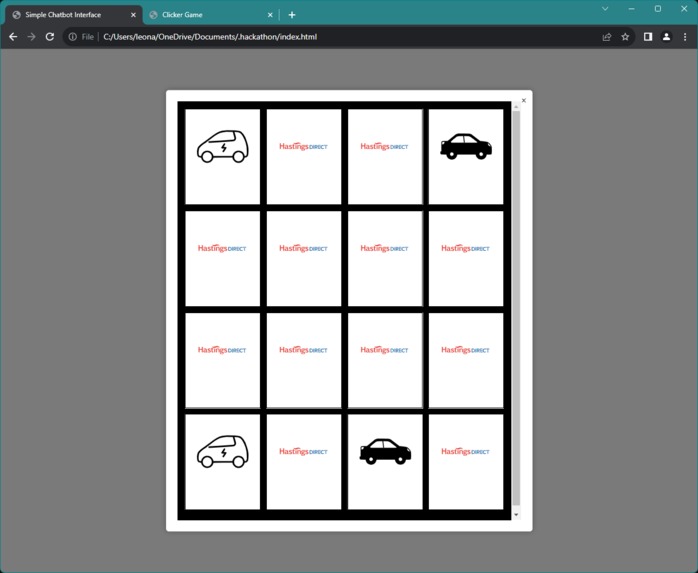Click the popup scrollbar down arrow
This screenshot has width=698, height=573.
coord(516,515)
